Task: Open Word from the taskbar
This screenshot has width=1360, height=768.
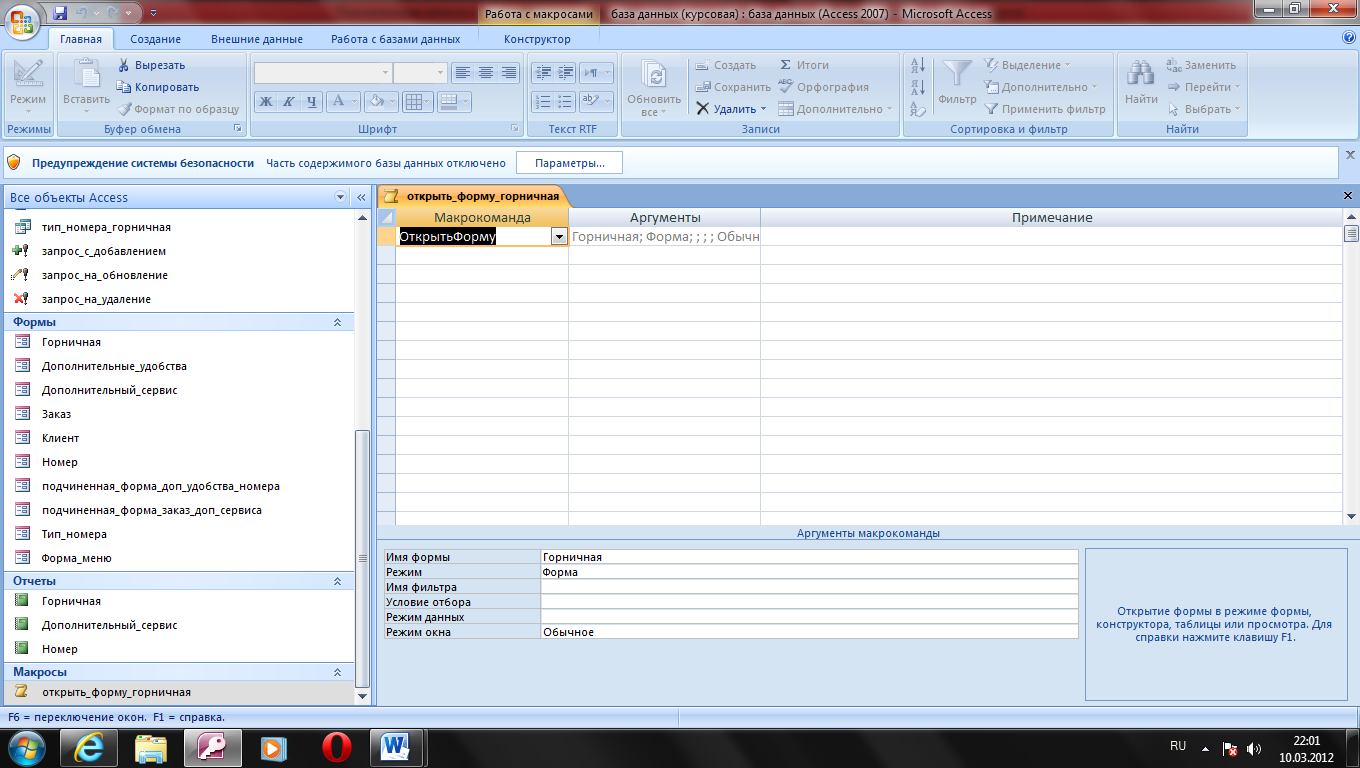Action: click(x=396, y=747)
